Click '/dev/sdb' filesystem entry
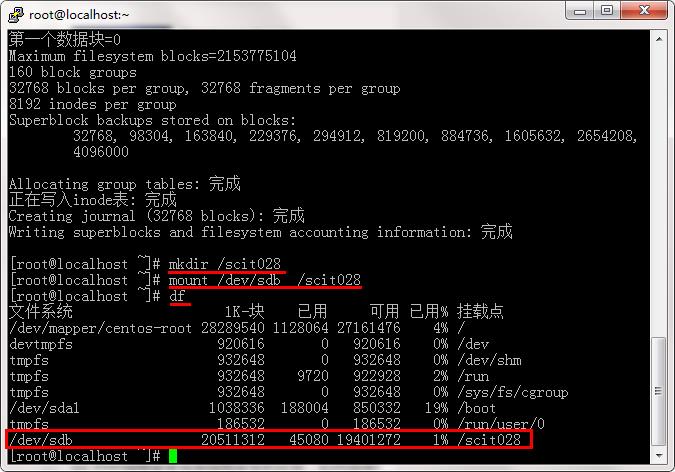The height and width of the screenshot is (472, 675). tap(41, 440)
